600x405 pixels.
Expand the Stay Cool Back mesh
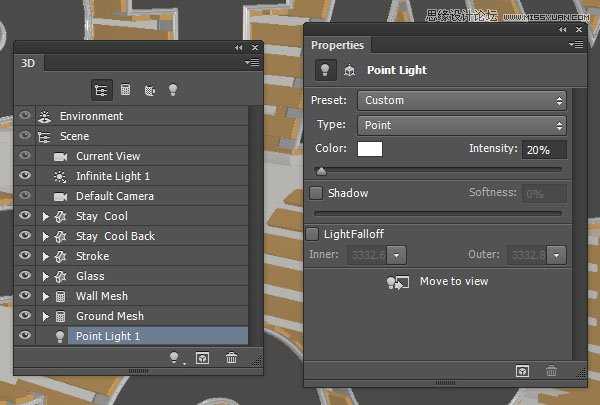coord(46,237)
